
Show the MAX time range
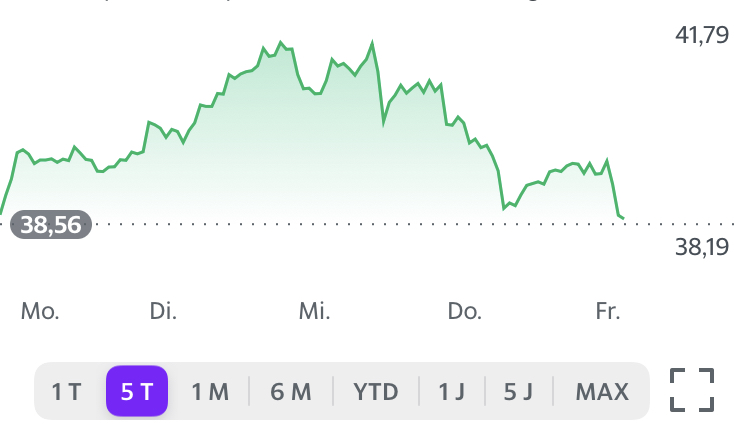pos(602,391)
